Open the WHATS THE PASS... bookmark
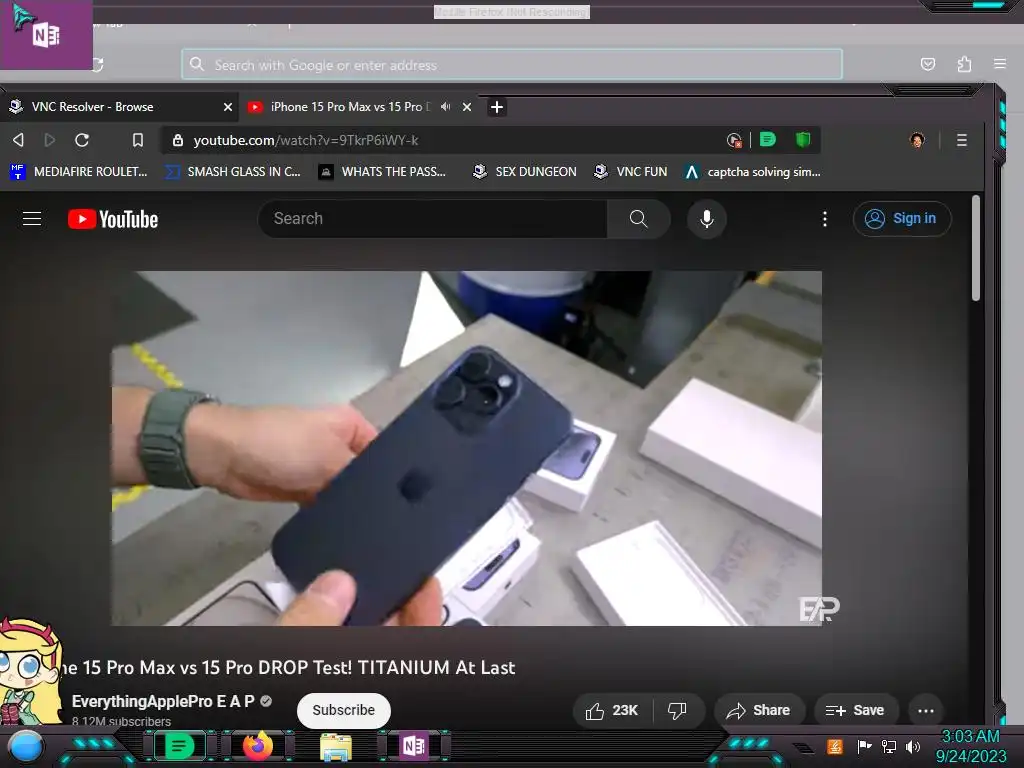 tap(382, 172)
